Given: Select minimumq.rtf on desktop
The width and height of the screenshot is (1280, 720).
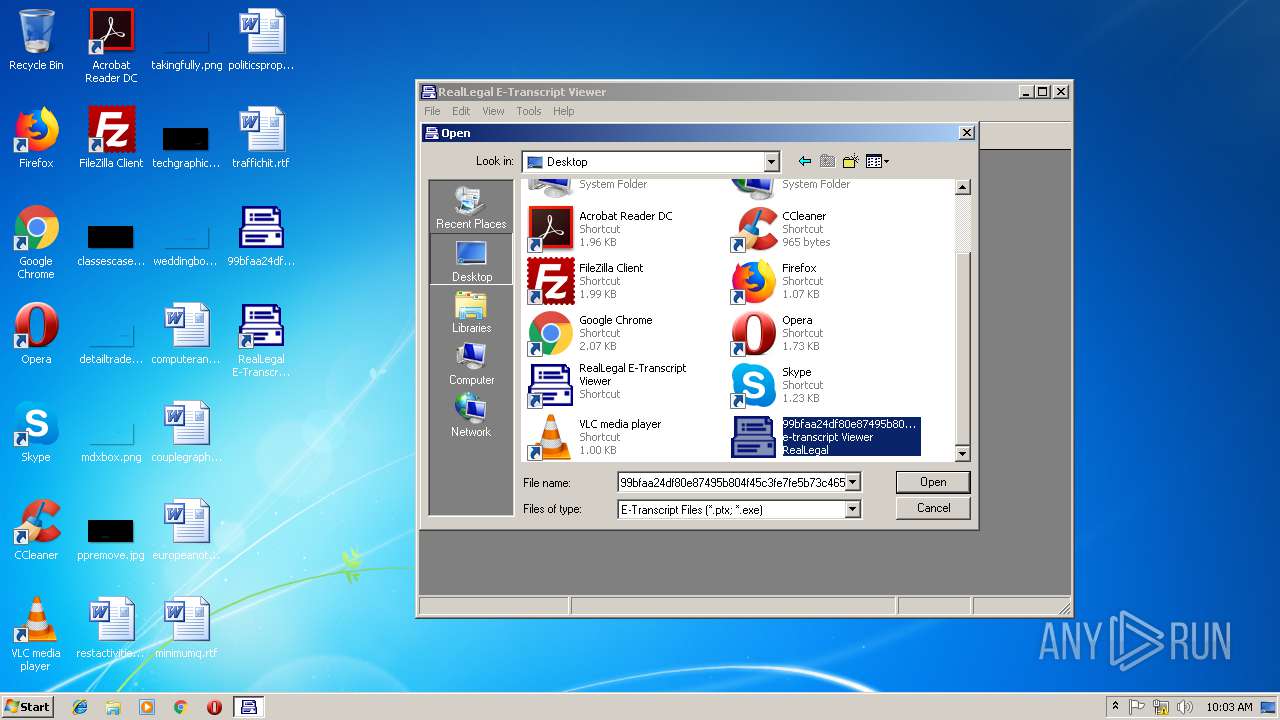Looking at the screenshot, I should pyautogui.click(x=186, y=628).
